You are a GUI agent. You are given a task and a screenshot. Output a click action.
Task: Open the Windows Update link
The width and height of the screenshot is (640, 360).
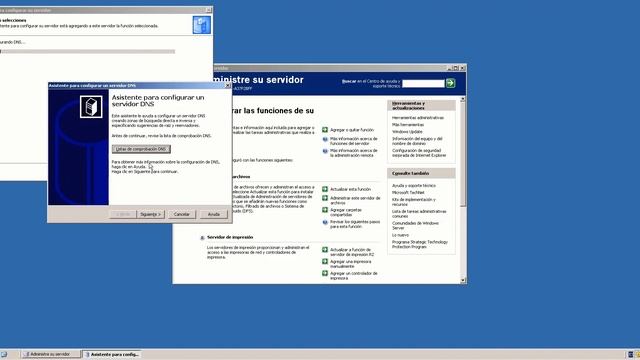407,132
